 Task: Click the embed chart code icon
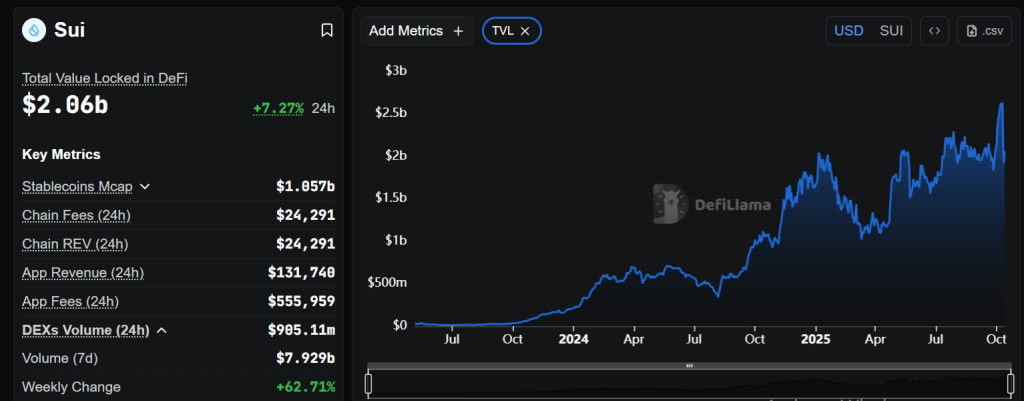[x=934, y=31]
